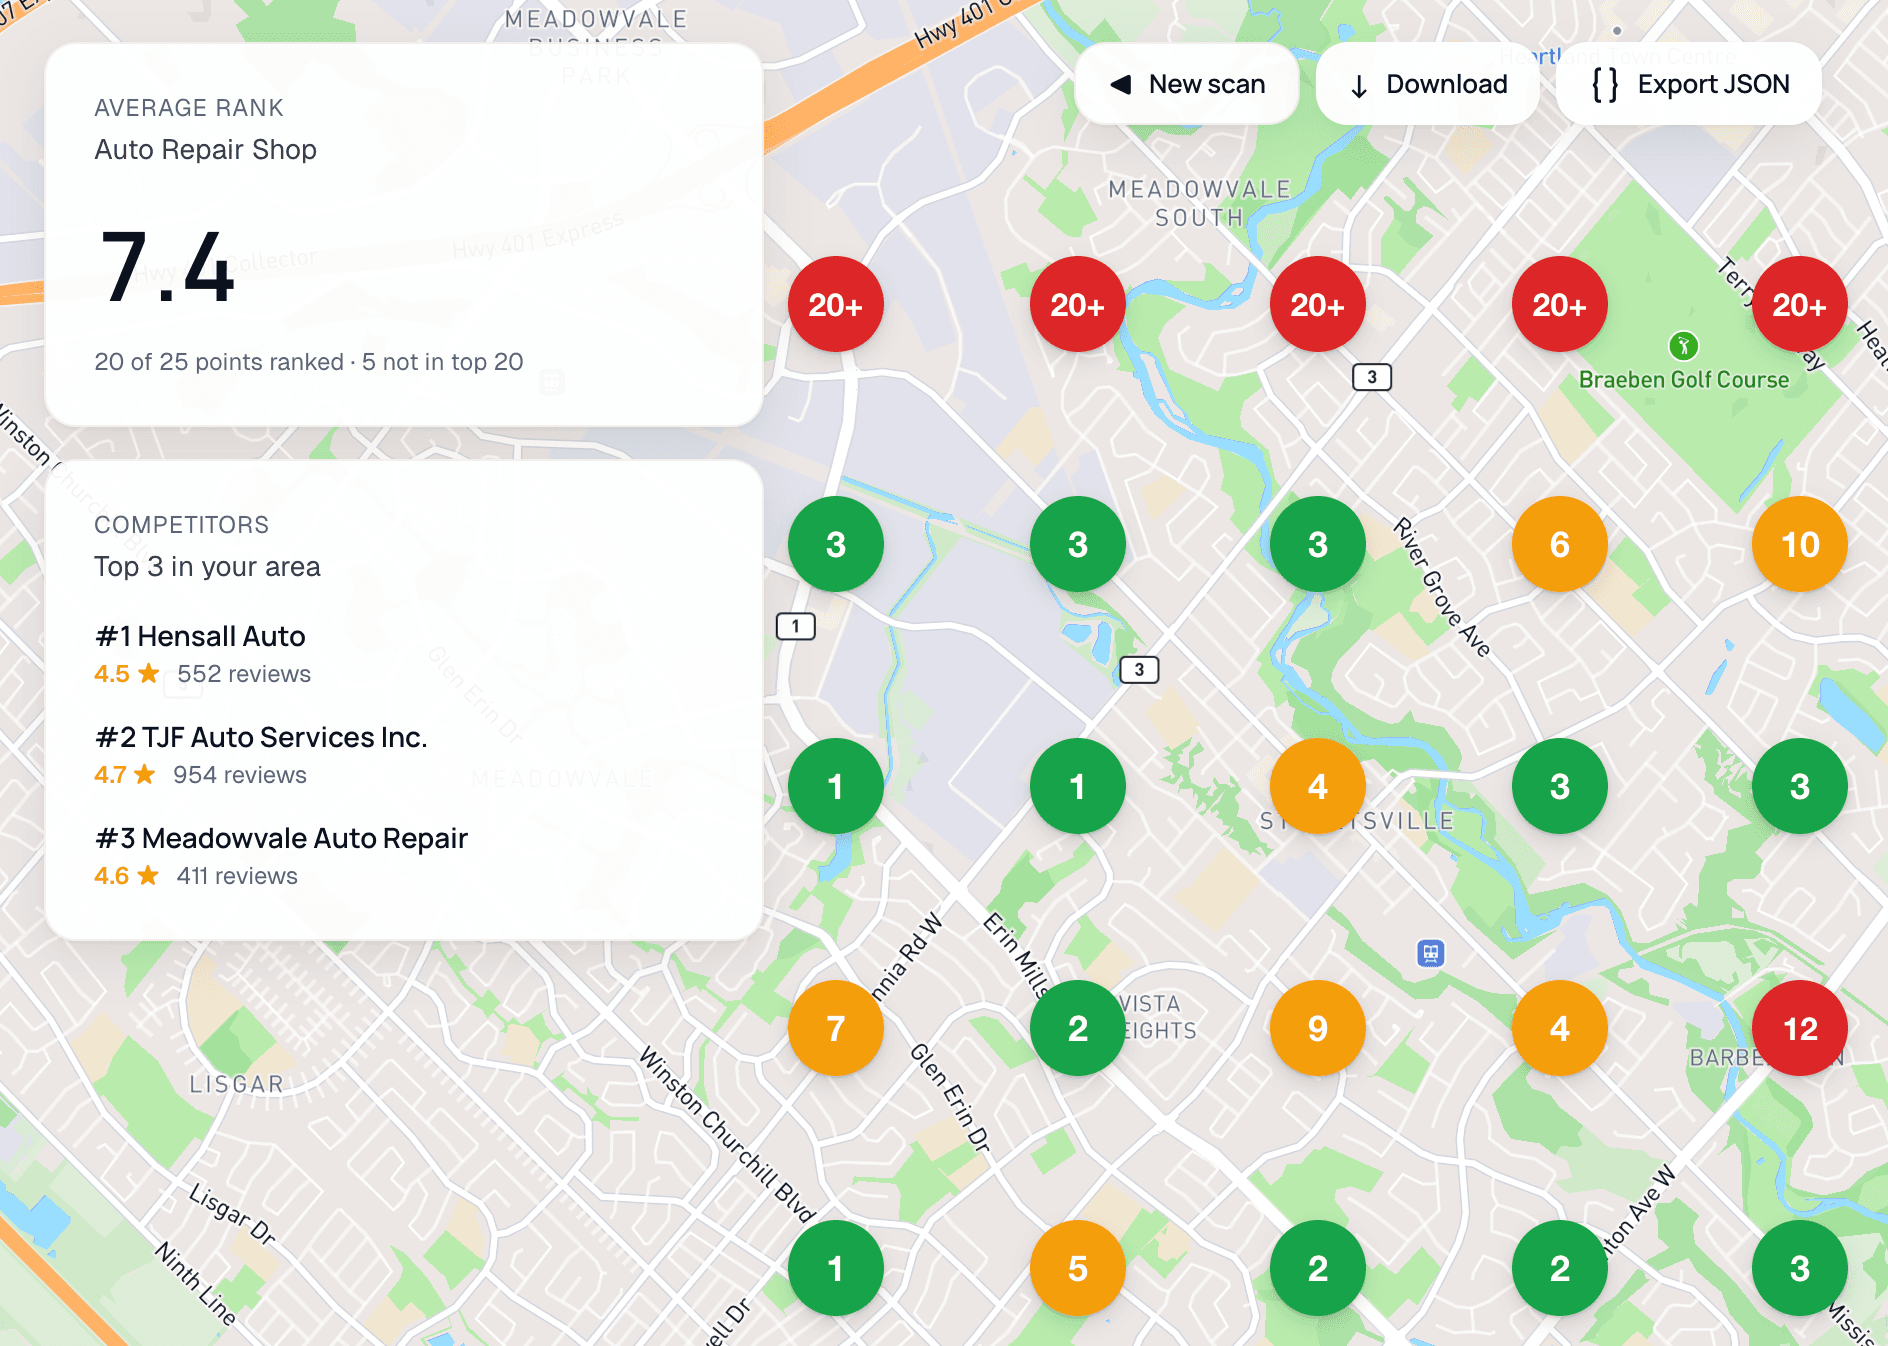Select the red rank 12 marker
1888x1346 pixels.
point(1800,1028)
